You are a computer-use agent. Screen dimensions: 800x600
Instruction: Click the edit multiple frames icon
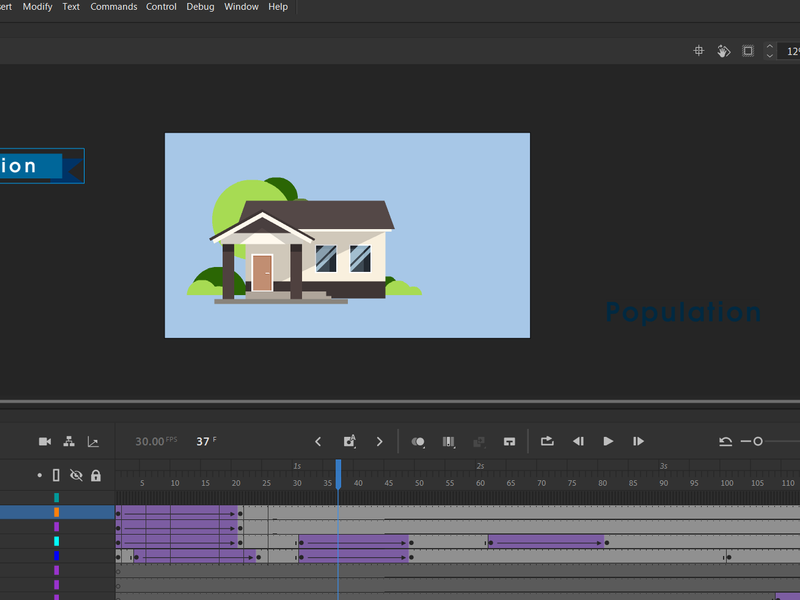pyautogui.click(x=449, y=441)
